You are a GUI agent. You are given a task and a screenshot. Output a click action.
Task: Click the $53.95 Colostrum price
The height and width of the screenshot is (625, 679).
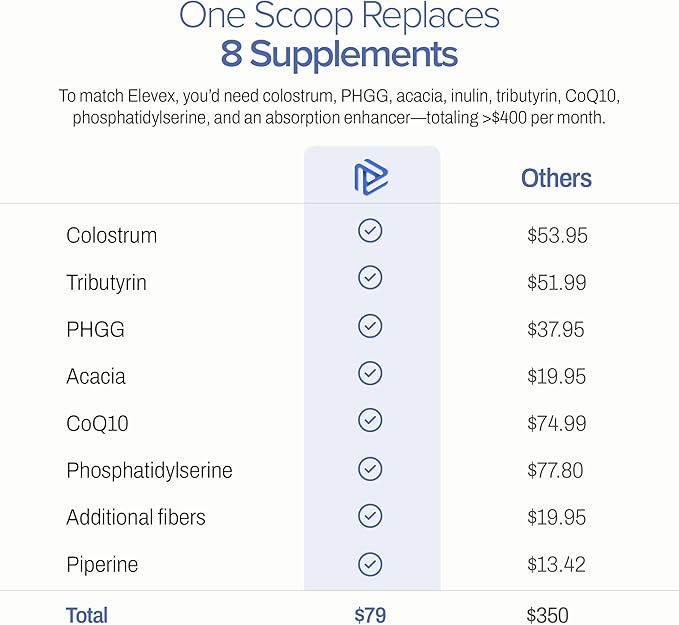click(x=557, y=236)
